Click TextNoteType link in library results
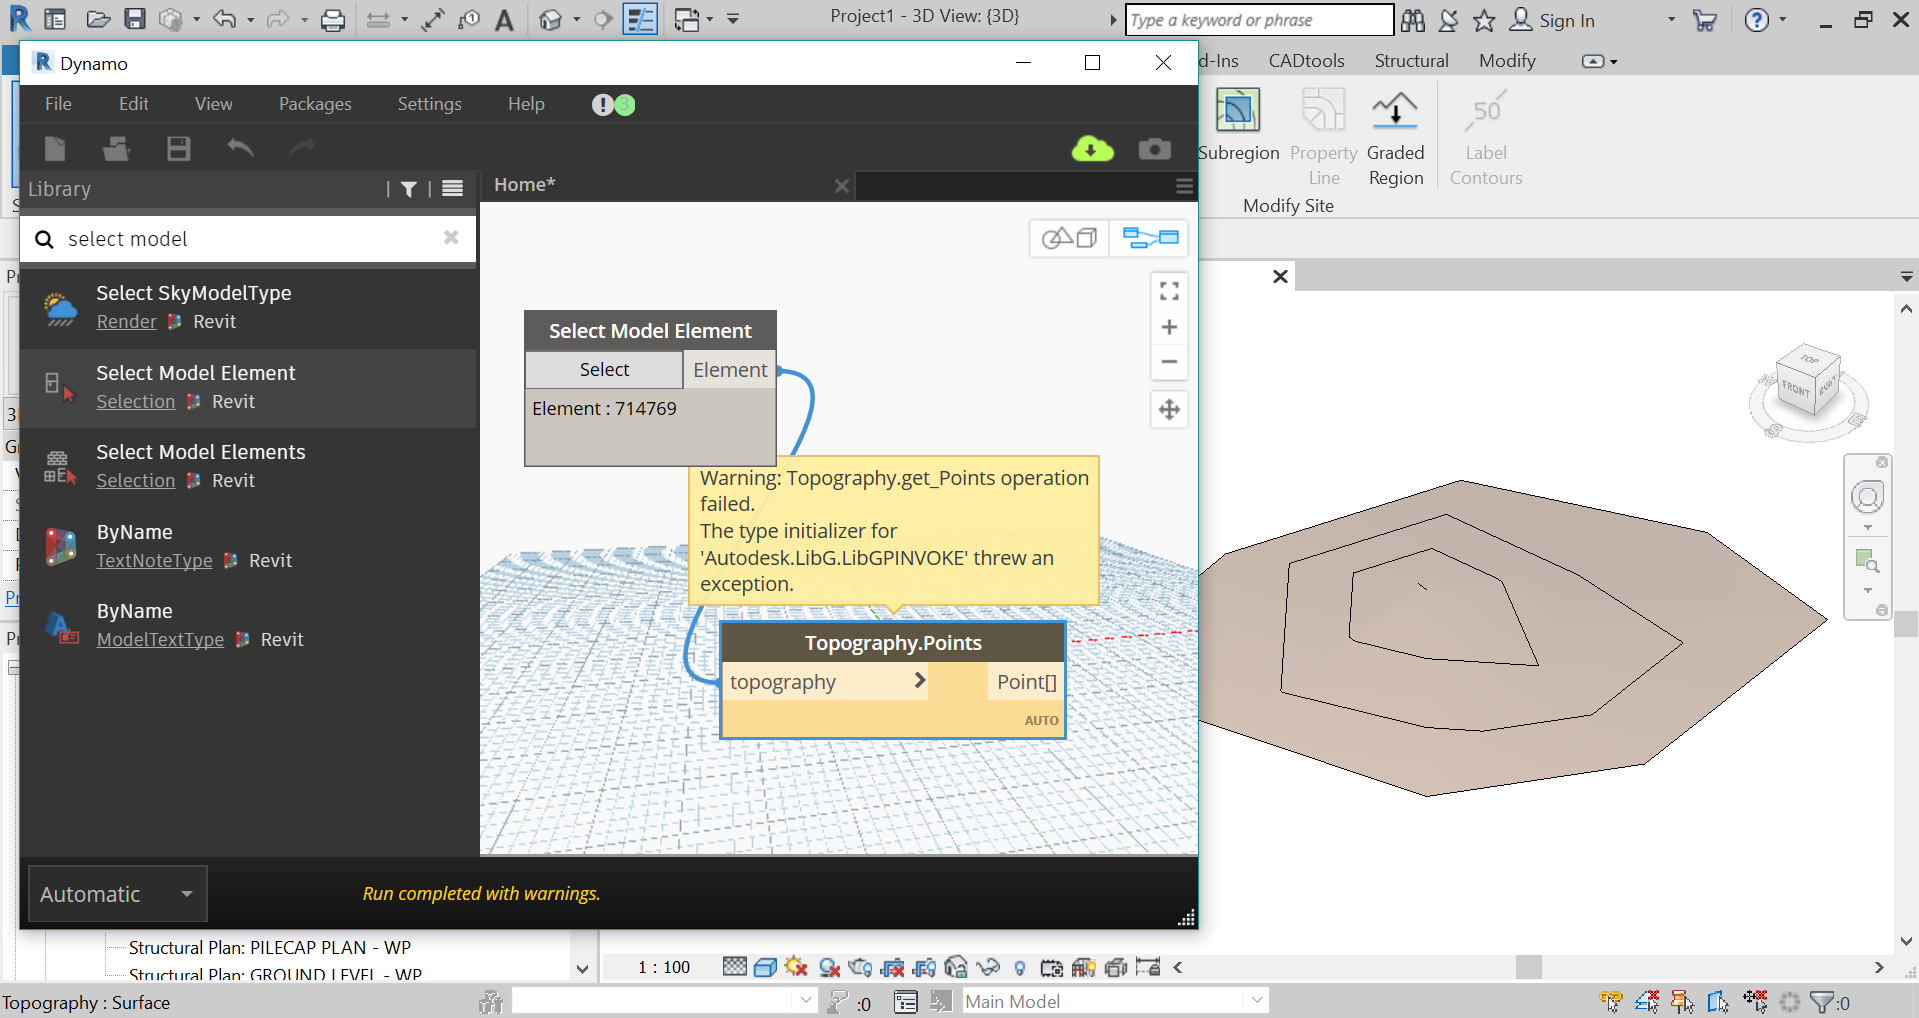 click(x=154, y=561)
